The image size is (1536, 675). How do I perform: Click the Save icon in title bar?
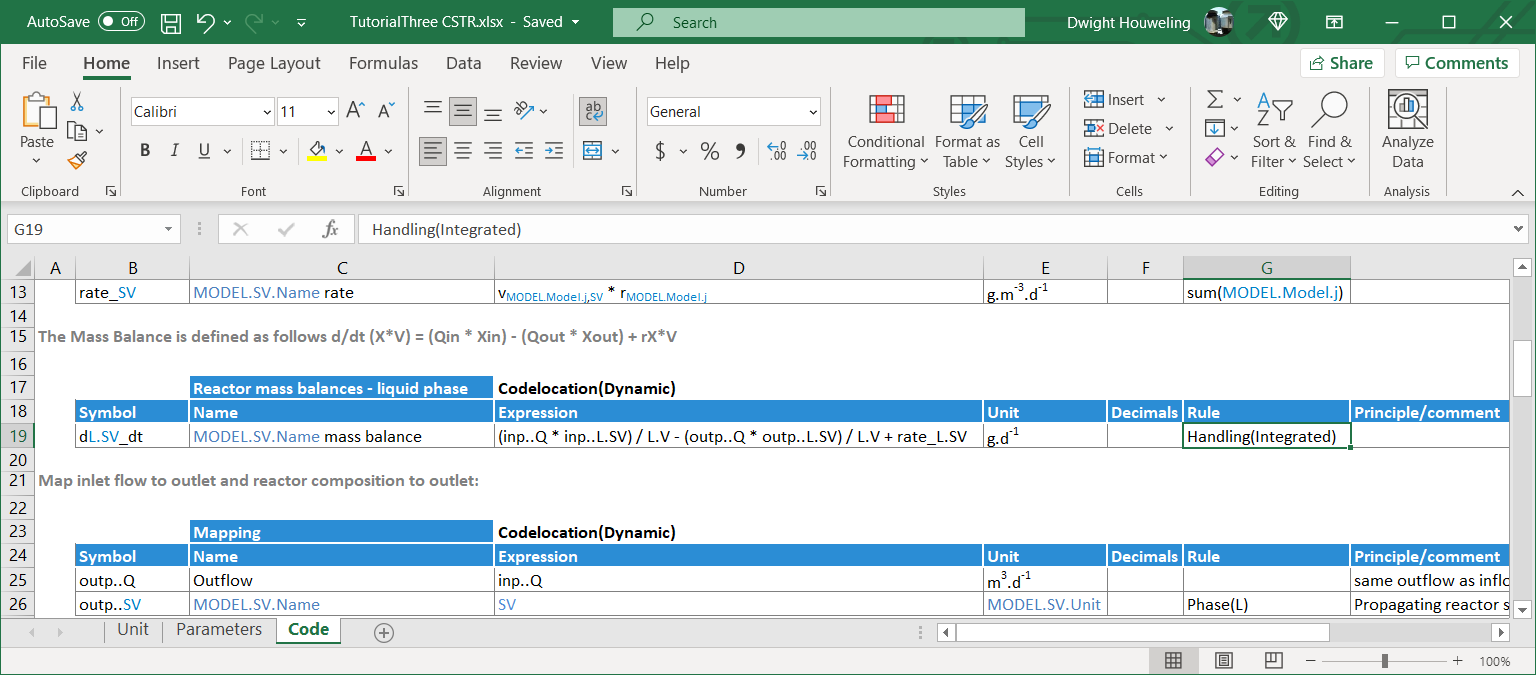click(x=171, y=22)
